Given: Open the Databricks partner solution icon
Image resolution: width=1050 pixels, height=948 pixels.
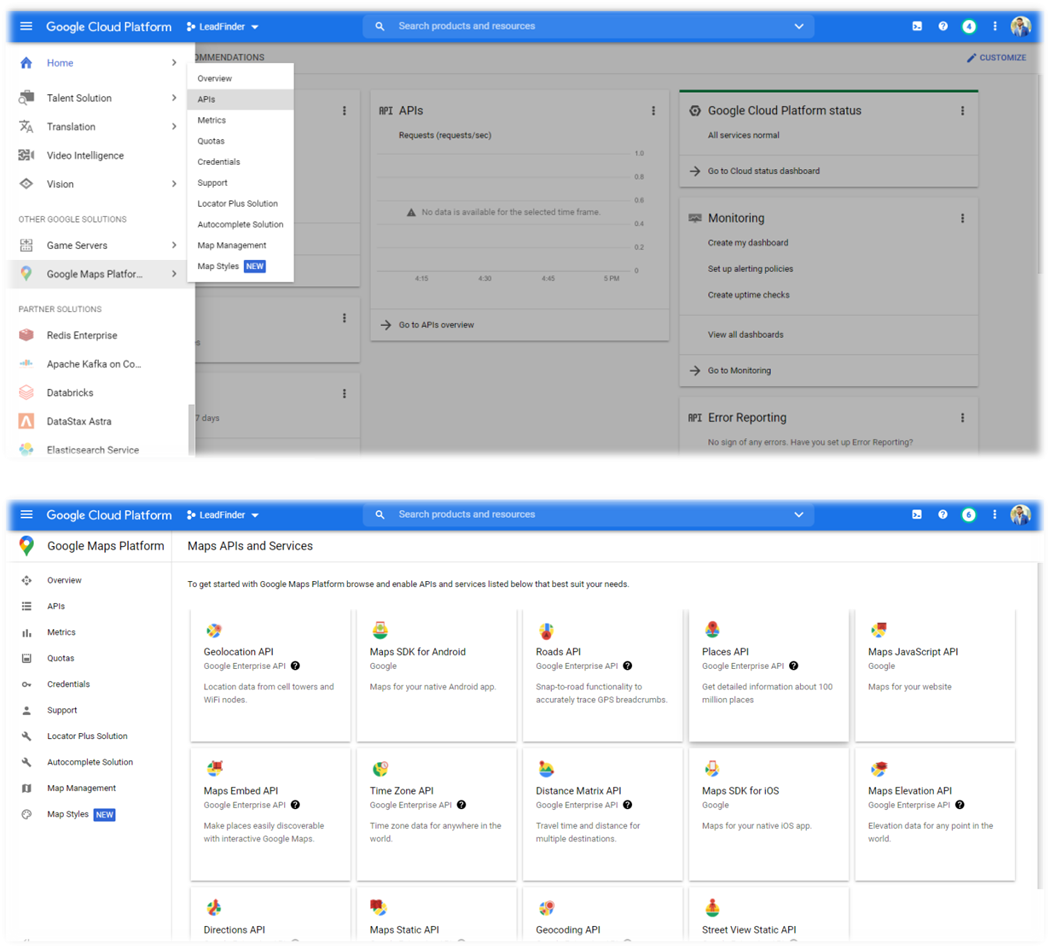Looking at the screenshot, I should 26,393.
